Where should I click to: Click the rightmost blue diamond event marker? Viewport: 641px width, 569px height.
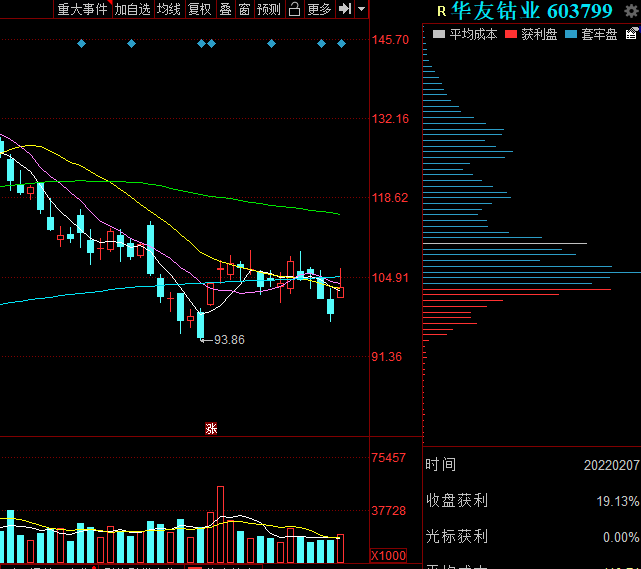tap(341, 43)
